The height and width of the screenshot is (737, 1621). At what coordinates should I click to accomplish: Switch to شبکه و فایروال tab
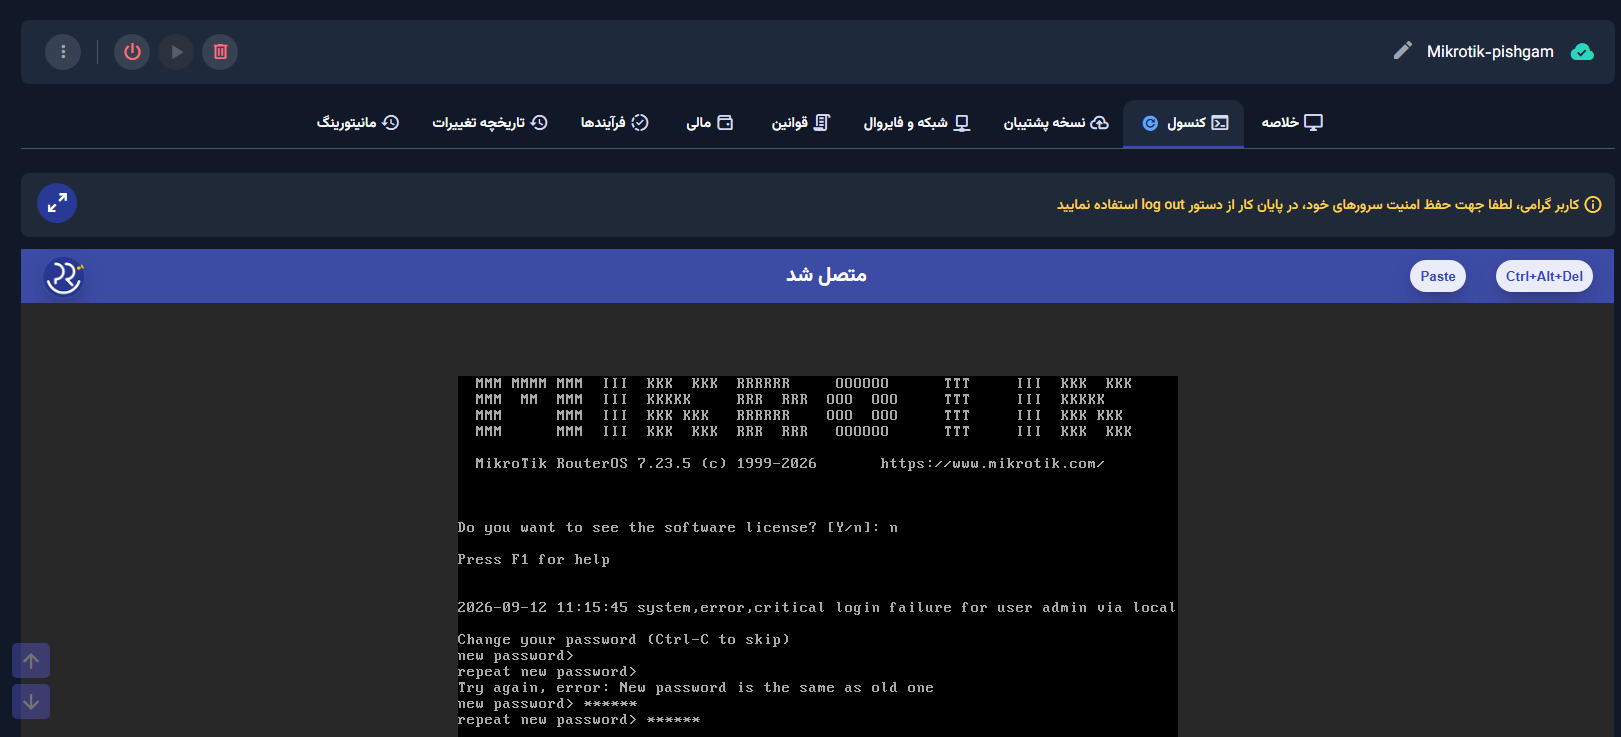917,122
